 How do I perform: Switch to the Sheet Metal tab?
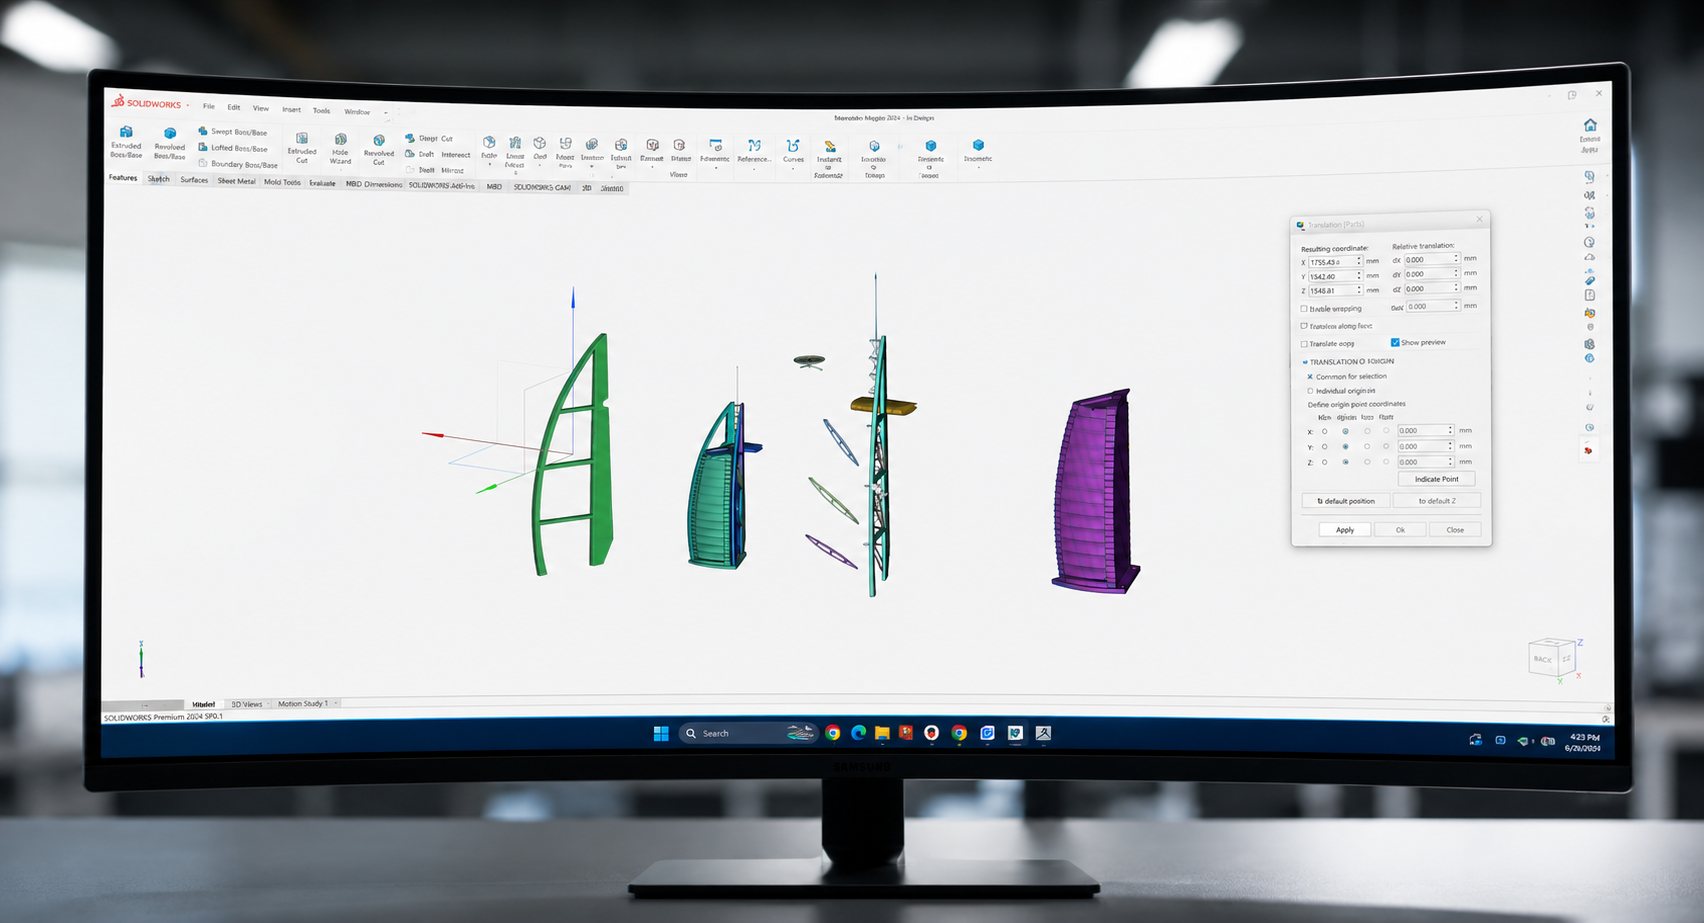point(237,181)
